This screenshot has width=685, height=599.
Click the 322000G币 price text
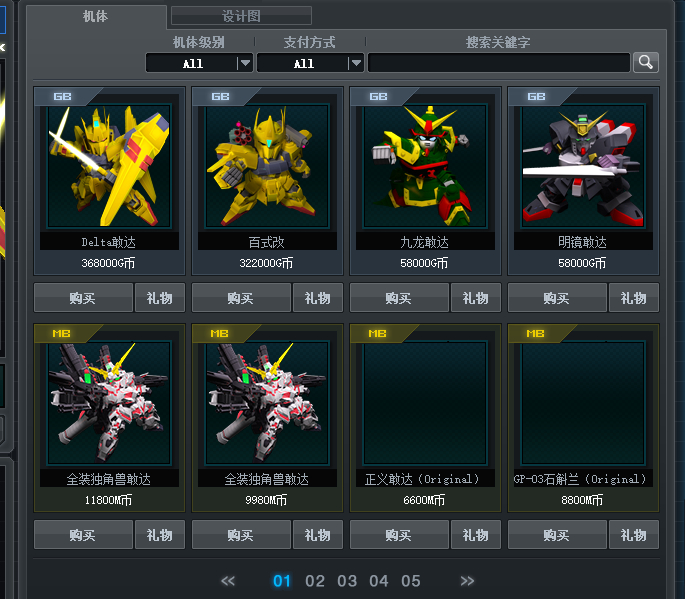tap(266, 263)
